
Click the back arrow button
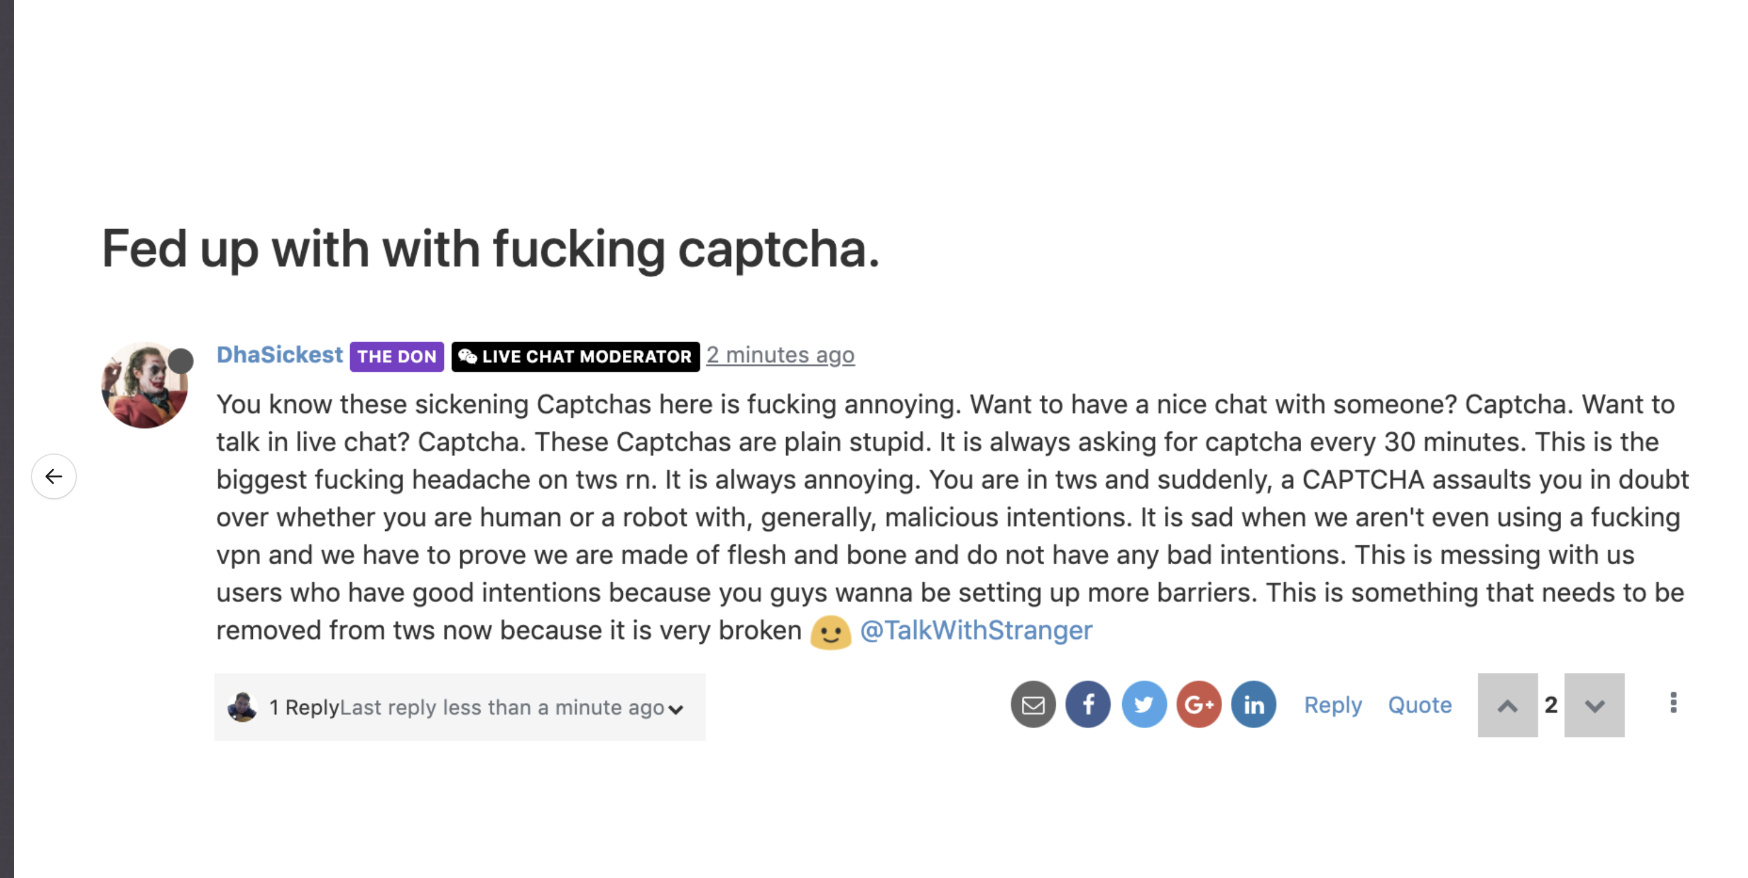click(54, 476)
